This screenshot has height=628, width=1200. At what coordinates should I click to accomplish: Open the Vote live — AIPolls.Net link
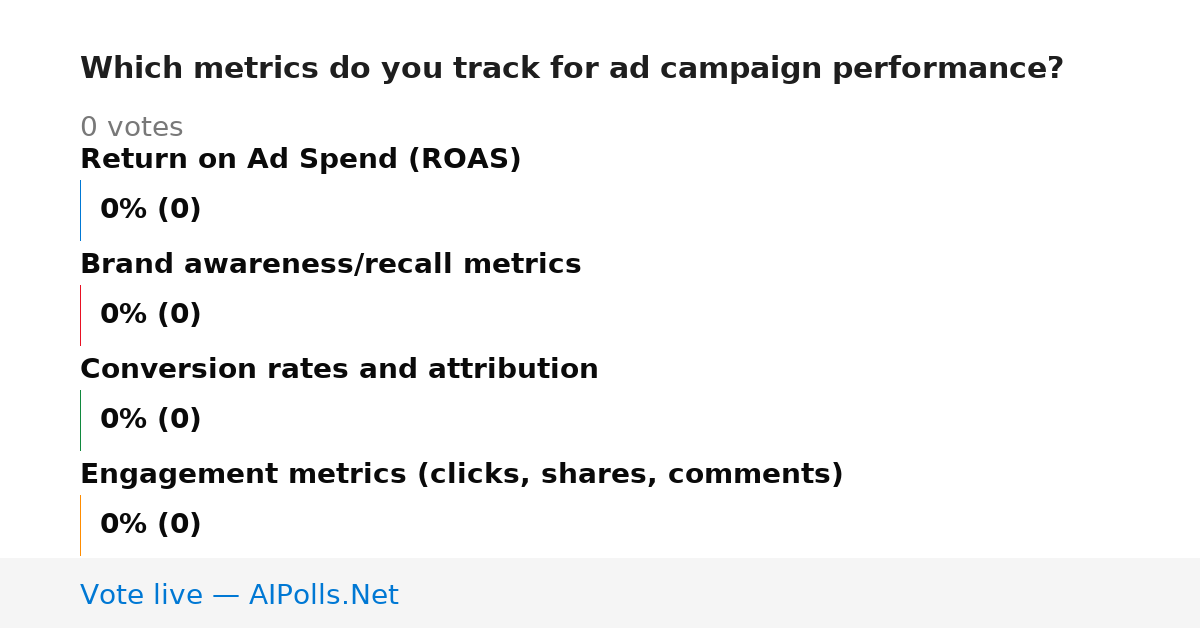239,596
